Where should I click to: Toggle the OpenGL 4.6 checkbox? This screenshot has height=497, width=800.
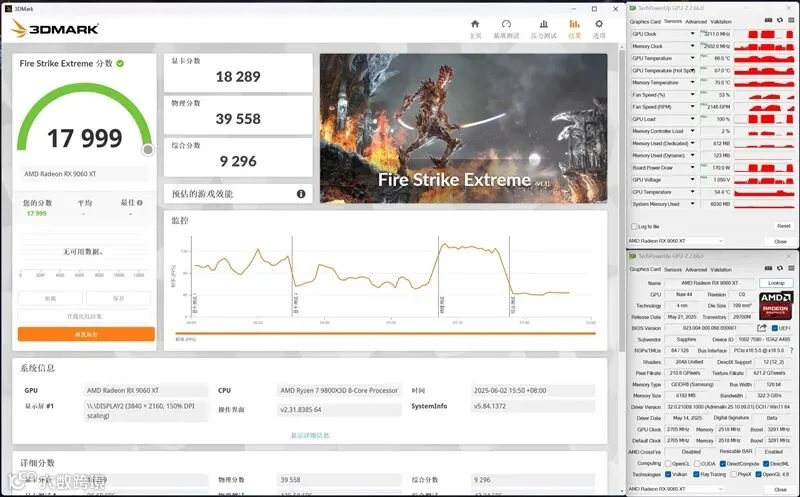coord(759,475)
